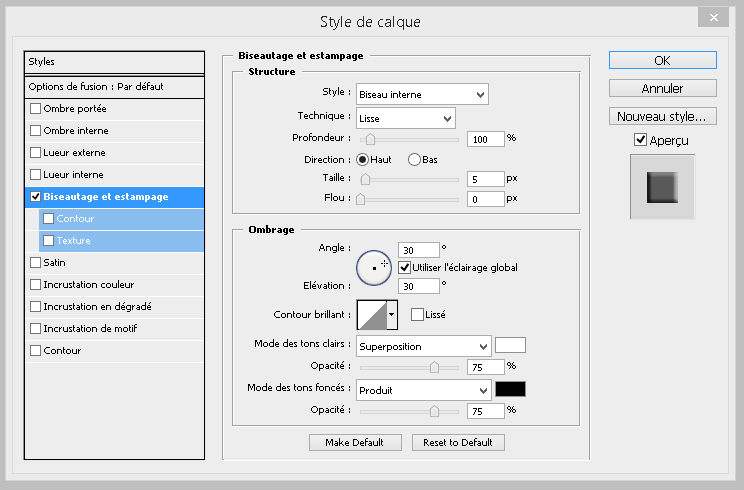Select the Ombre portée style row
This screenshot has width=744, height=490.
pos(114,109)
